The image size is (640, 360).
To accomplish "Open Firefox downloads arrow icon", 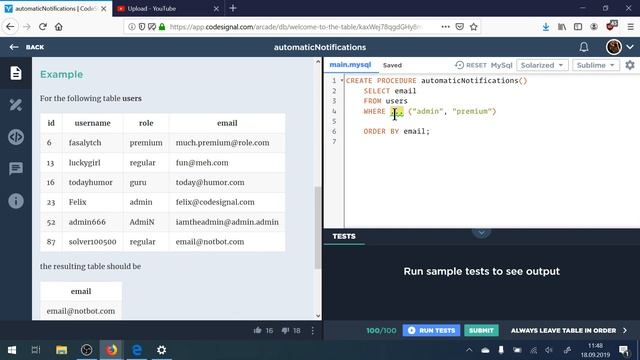I will coord(546,27).
